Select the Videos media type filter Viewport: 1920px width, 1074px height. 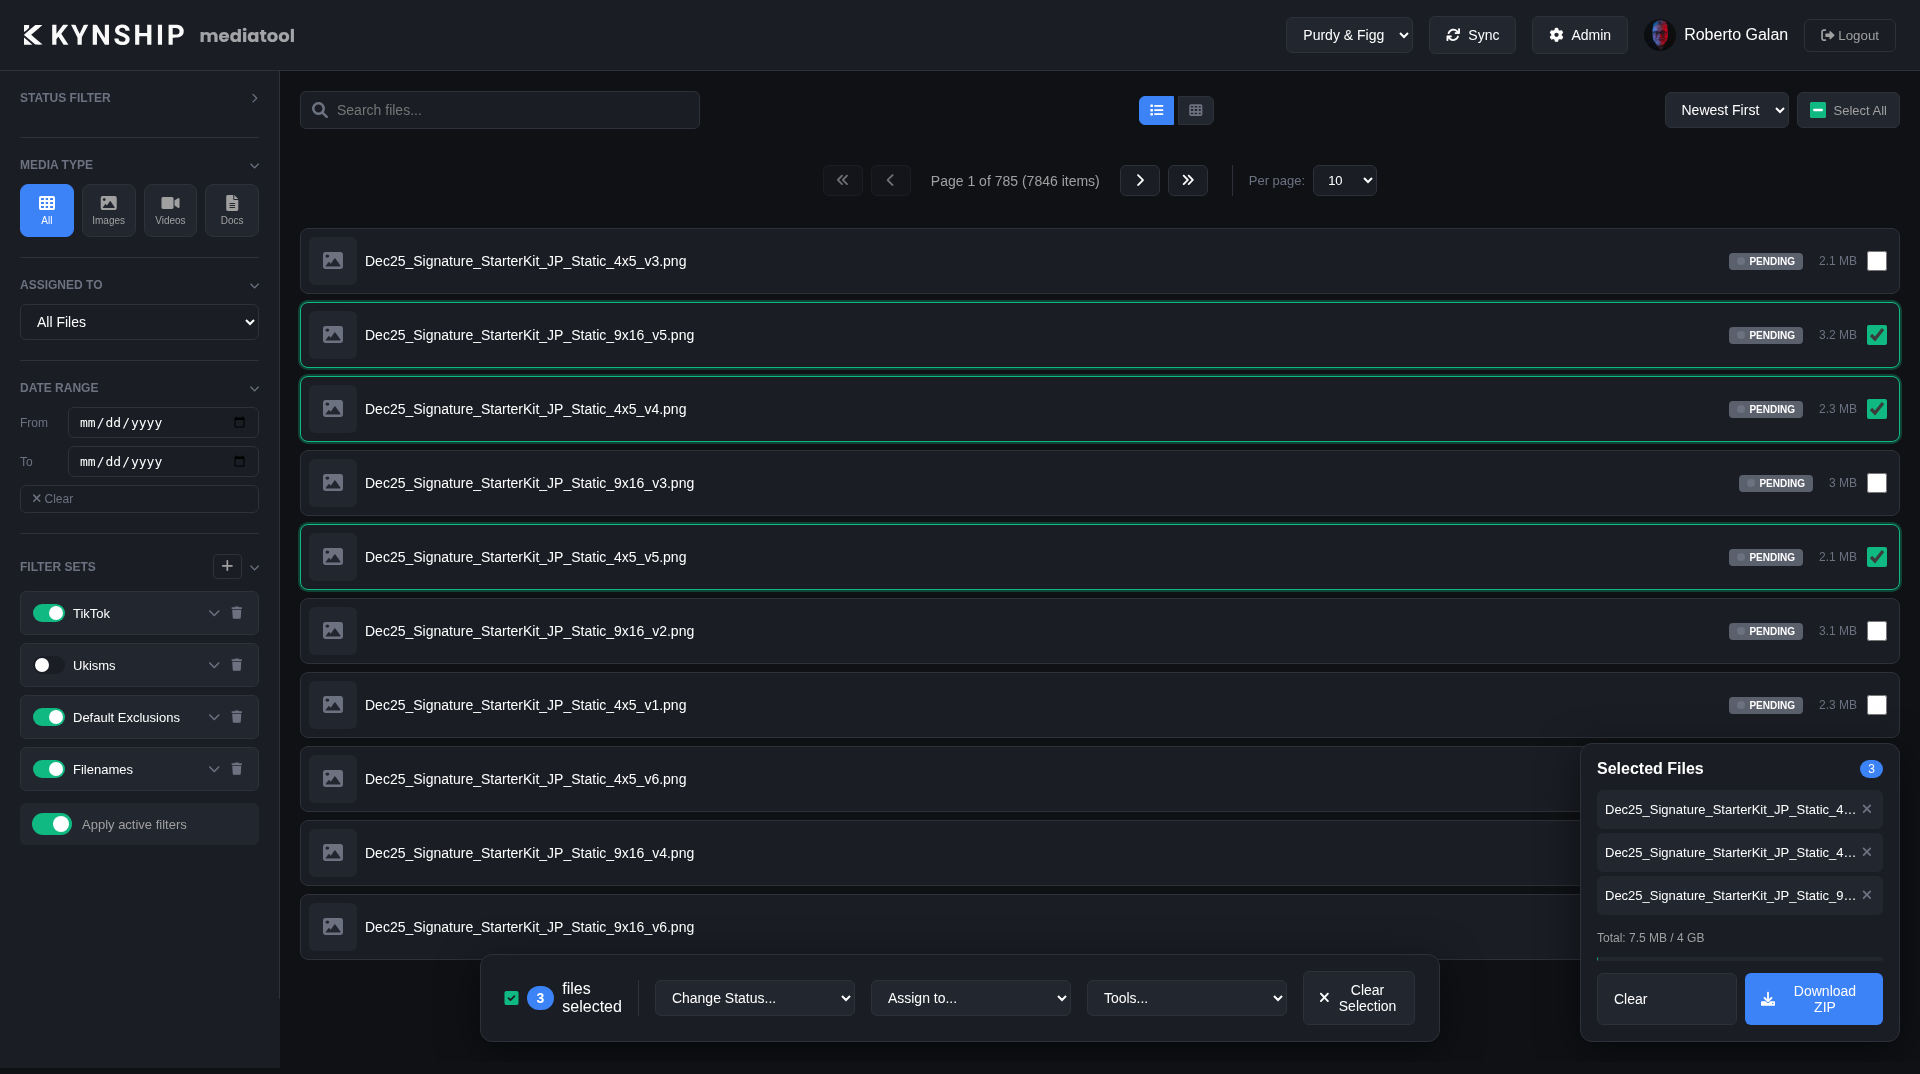[169, 210]
